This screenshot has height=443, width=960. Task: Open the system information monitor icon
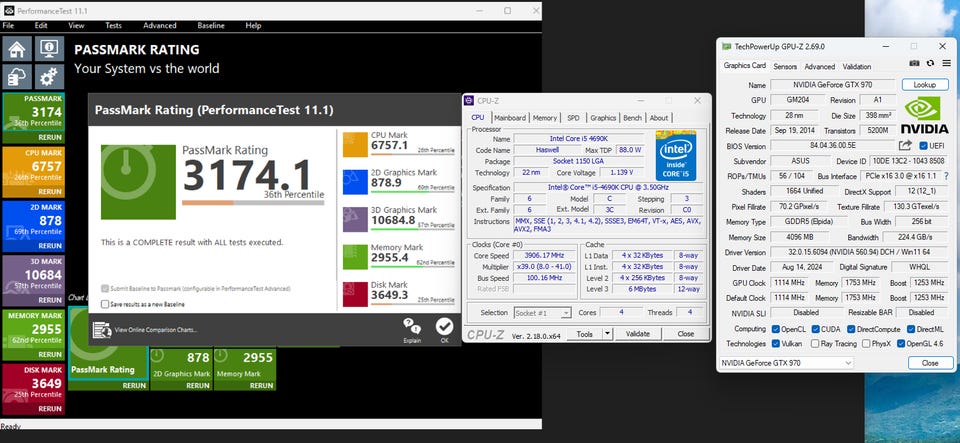[49, 49]
